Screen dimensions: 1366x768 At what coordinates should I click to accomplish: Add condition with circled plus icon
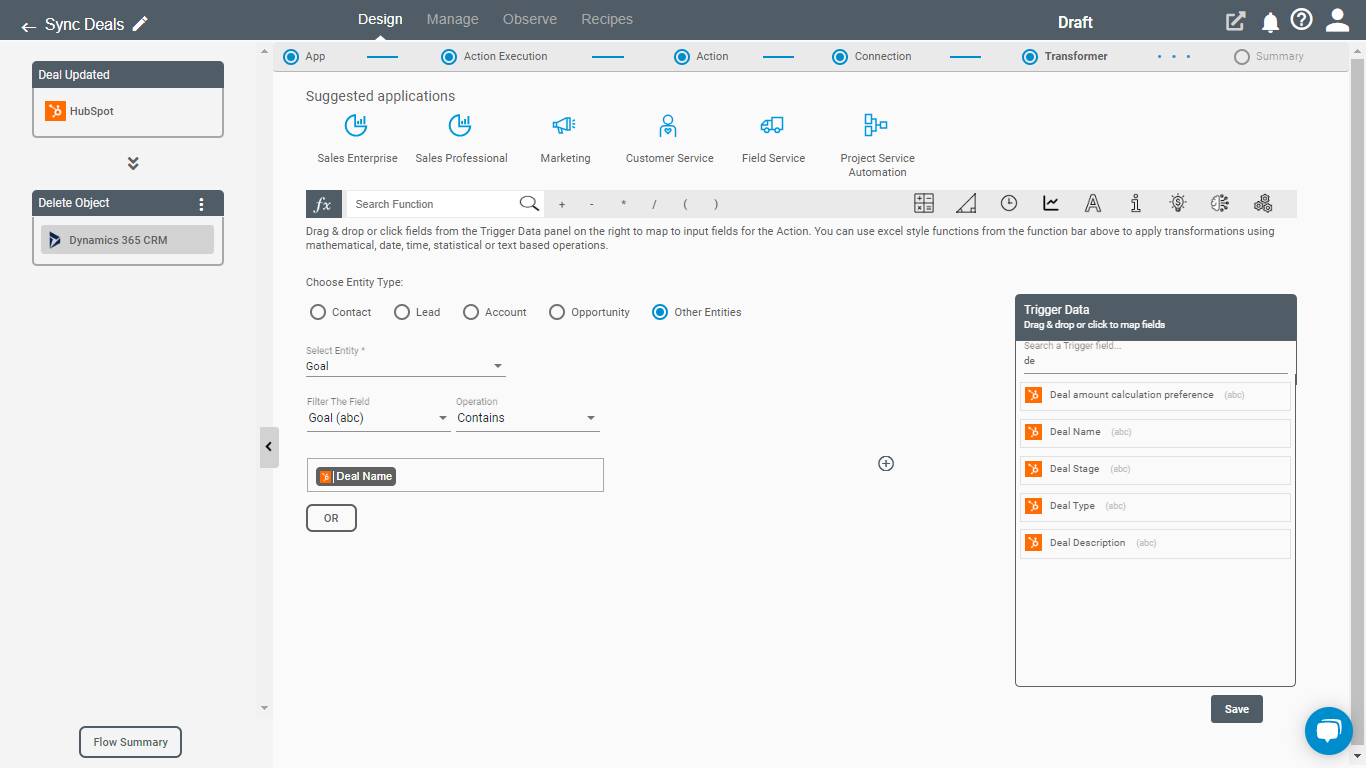[885, 463]
